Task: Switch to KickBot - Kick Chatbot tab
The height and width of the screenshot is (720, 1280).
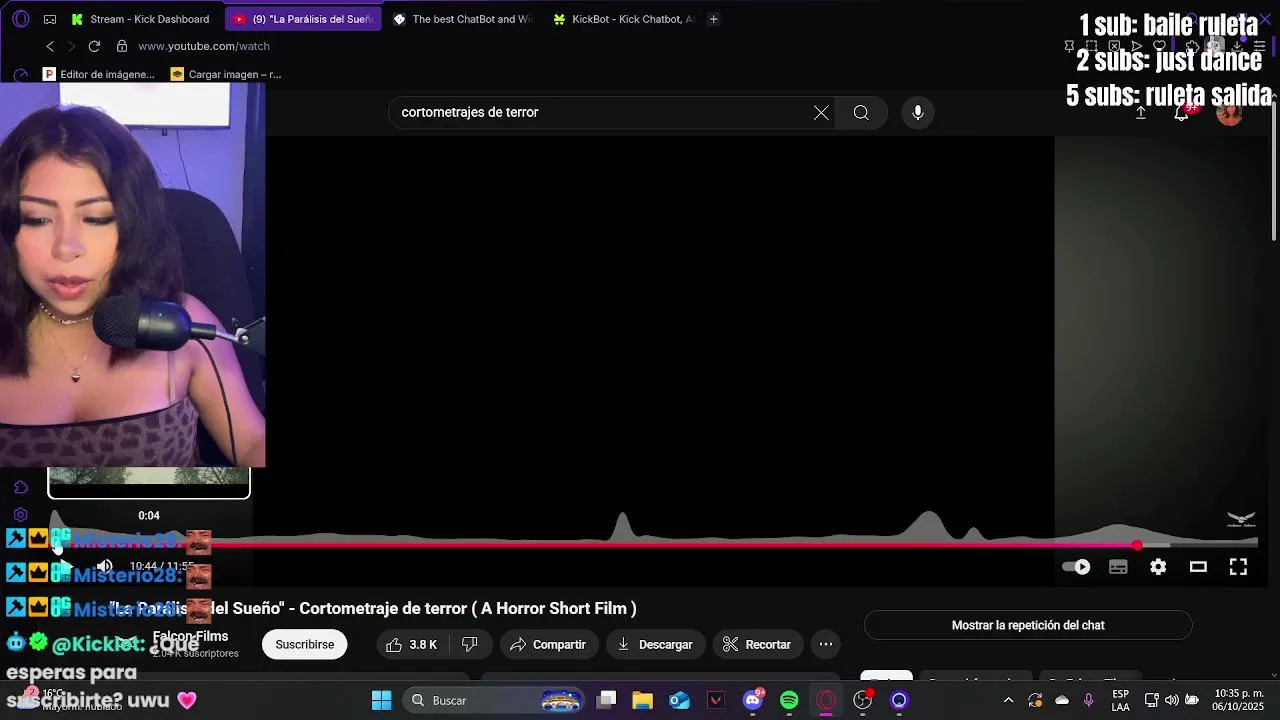Action: [623, 19]
